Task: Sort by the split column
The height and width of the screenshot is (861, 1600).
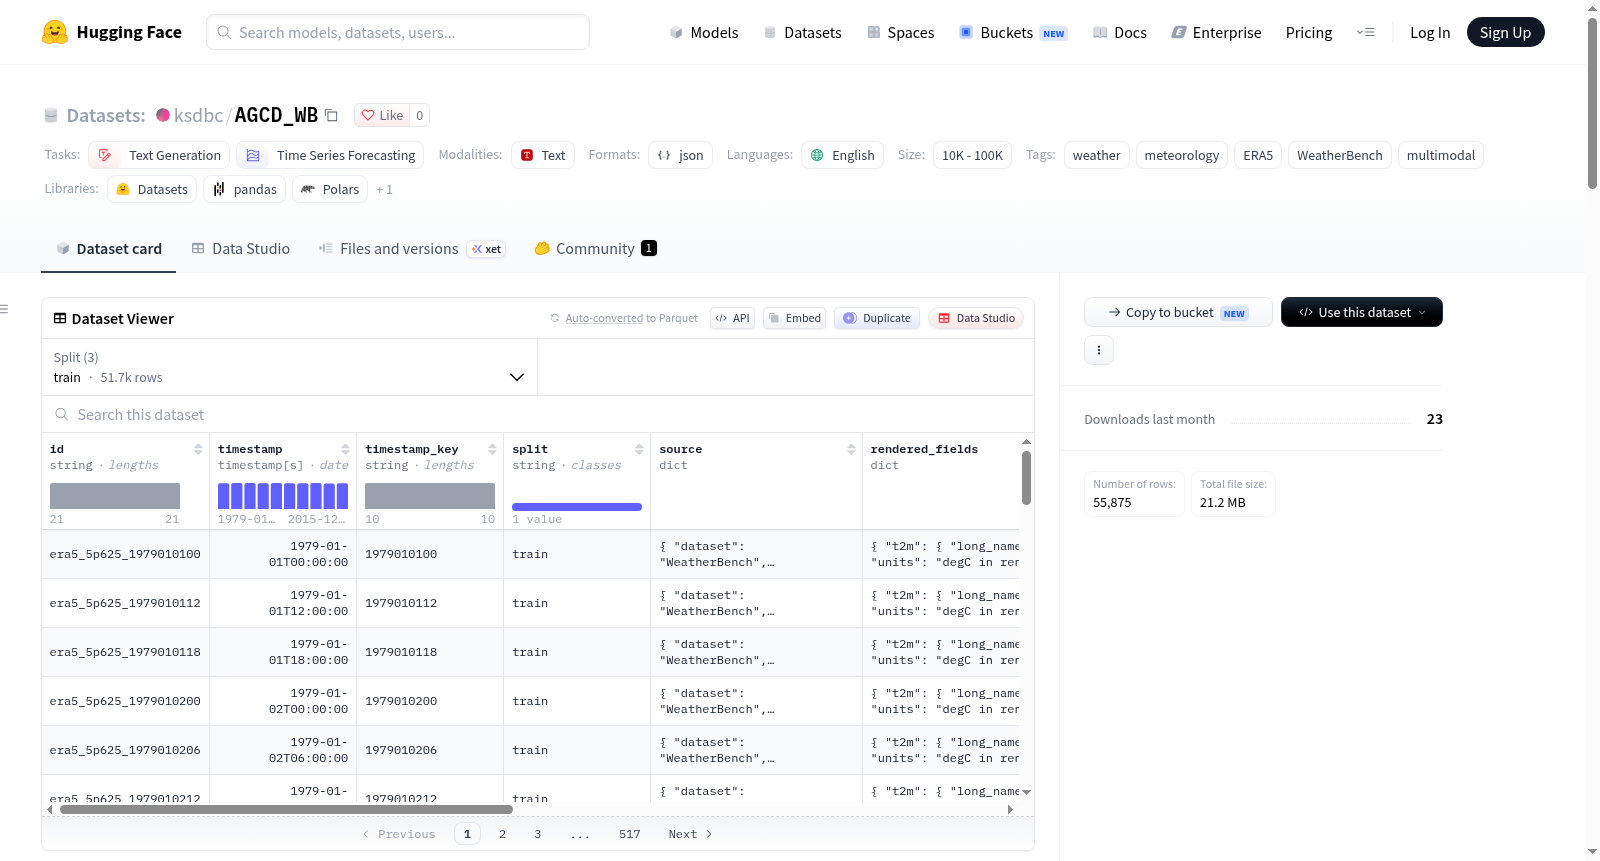Action: [x=639, y=449]
